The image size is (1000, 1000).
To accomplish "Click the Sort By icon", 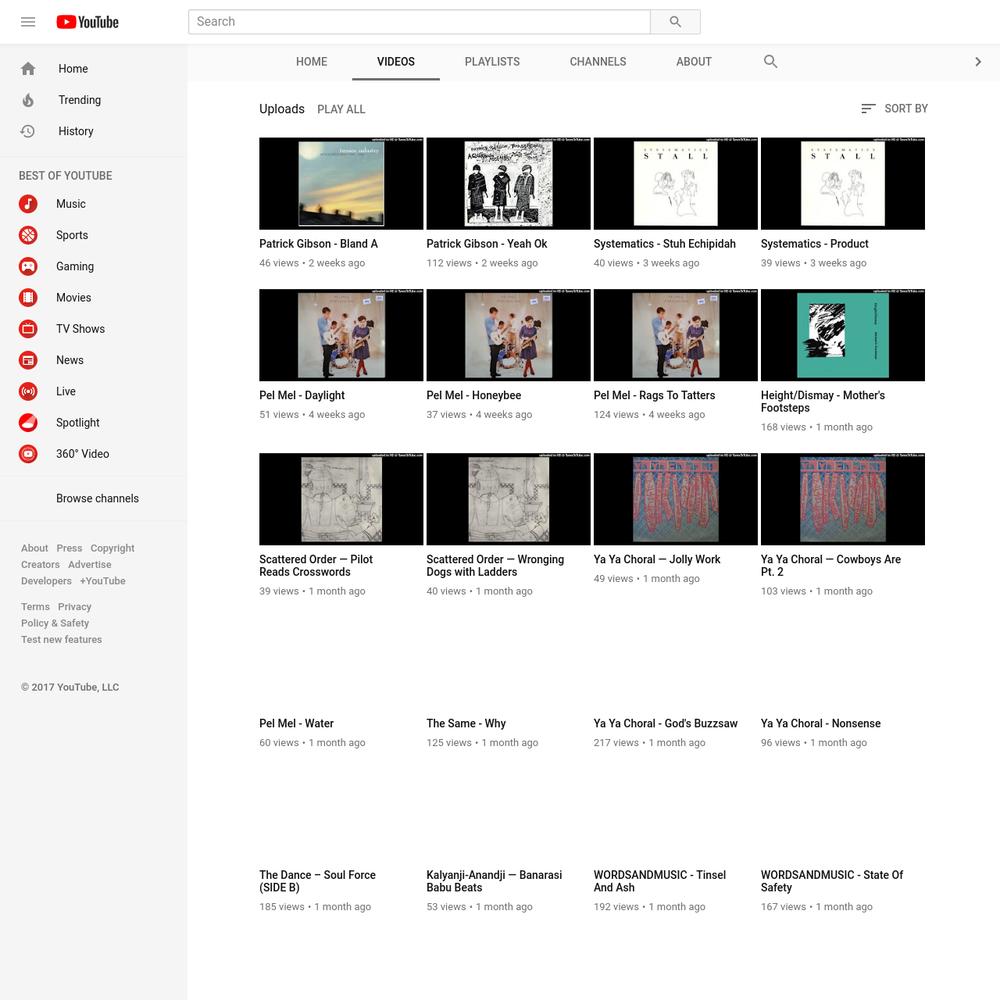I will 868,108.
